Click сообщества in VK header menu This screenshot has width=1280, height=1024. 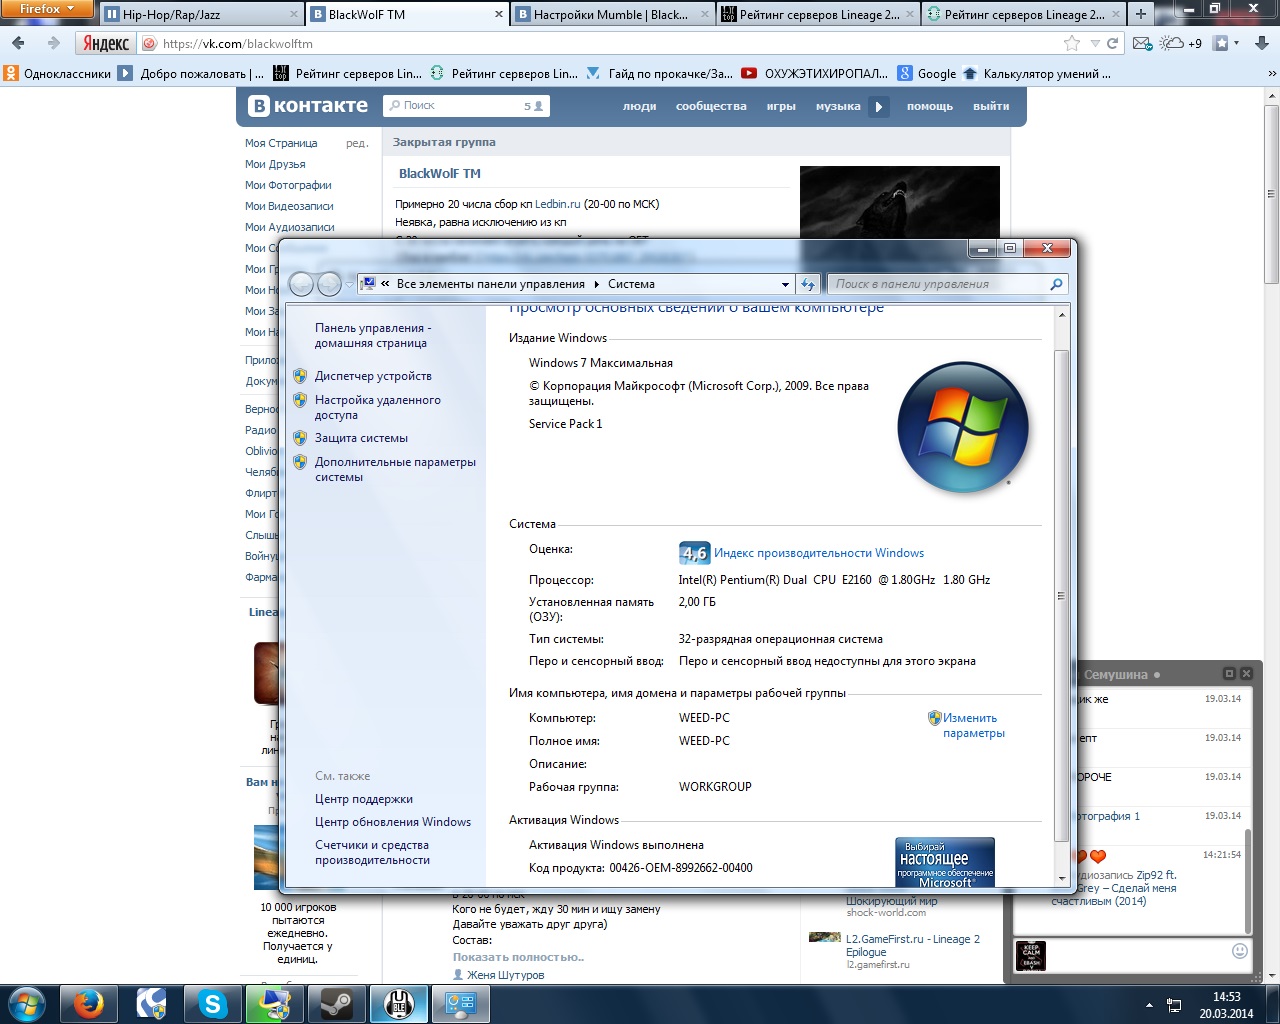711,106
